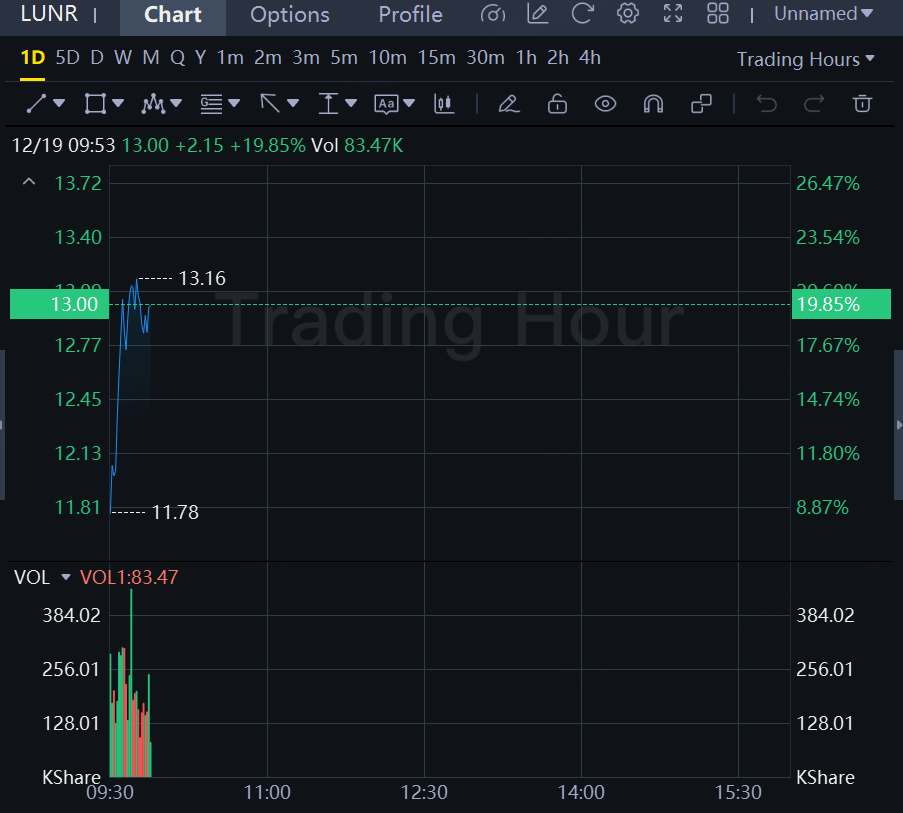Click the clone drawings icon

tap(701, 104)
